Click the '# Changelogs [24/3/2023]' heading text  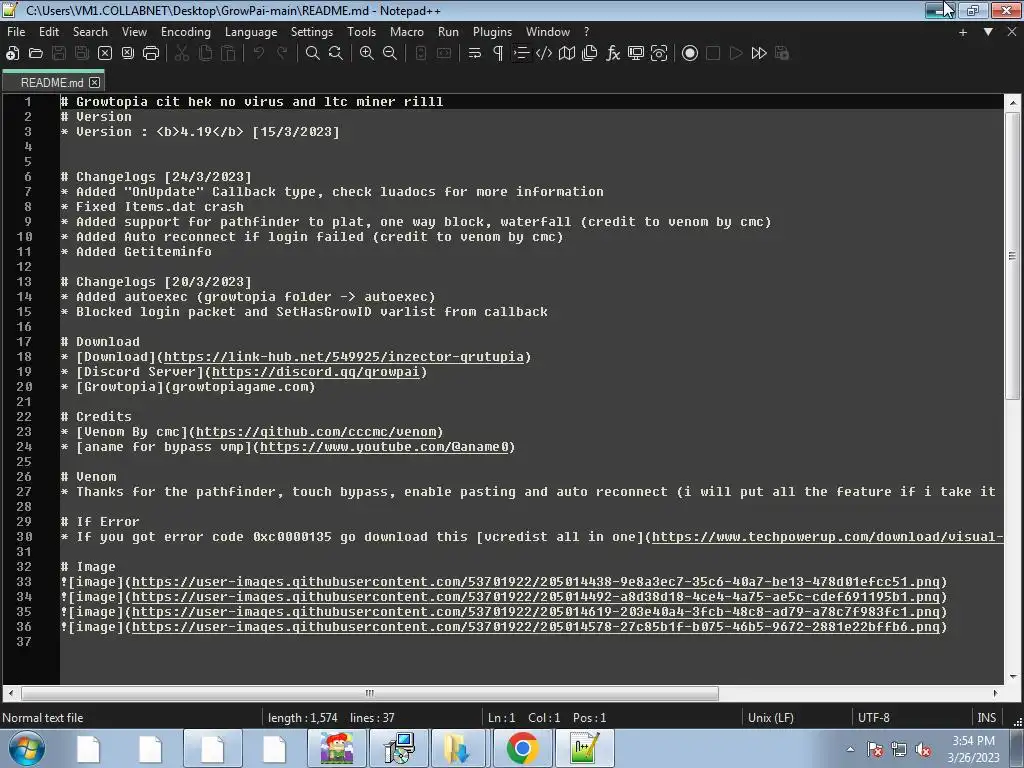tap(156, 176)
